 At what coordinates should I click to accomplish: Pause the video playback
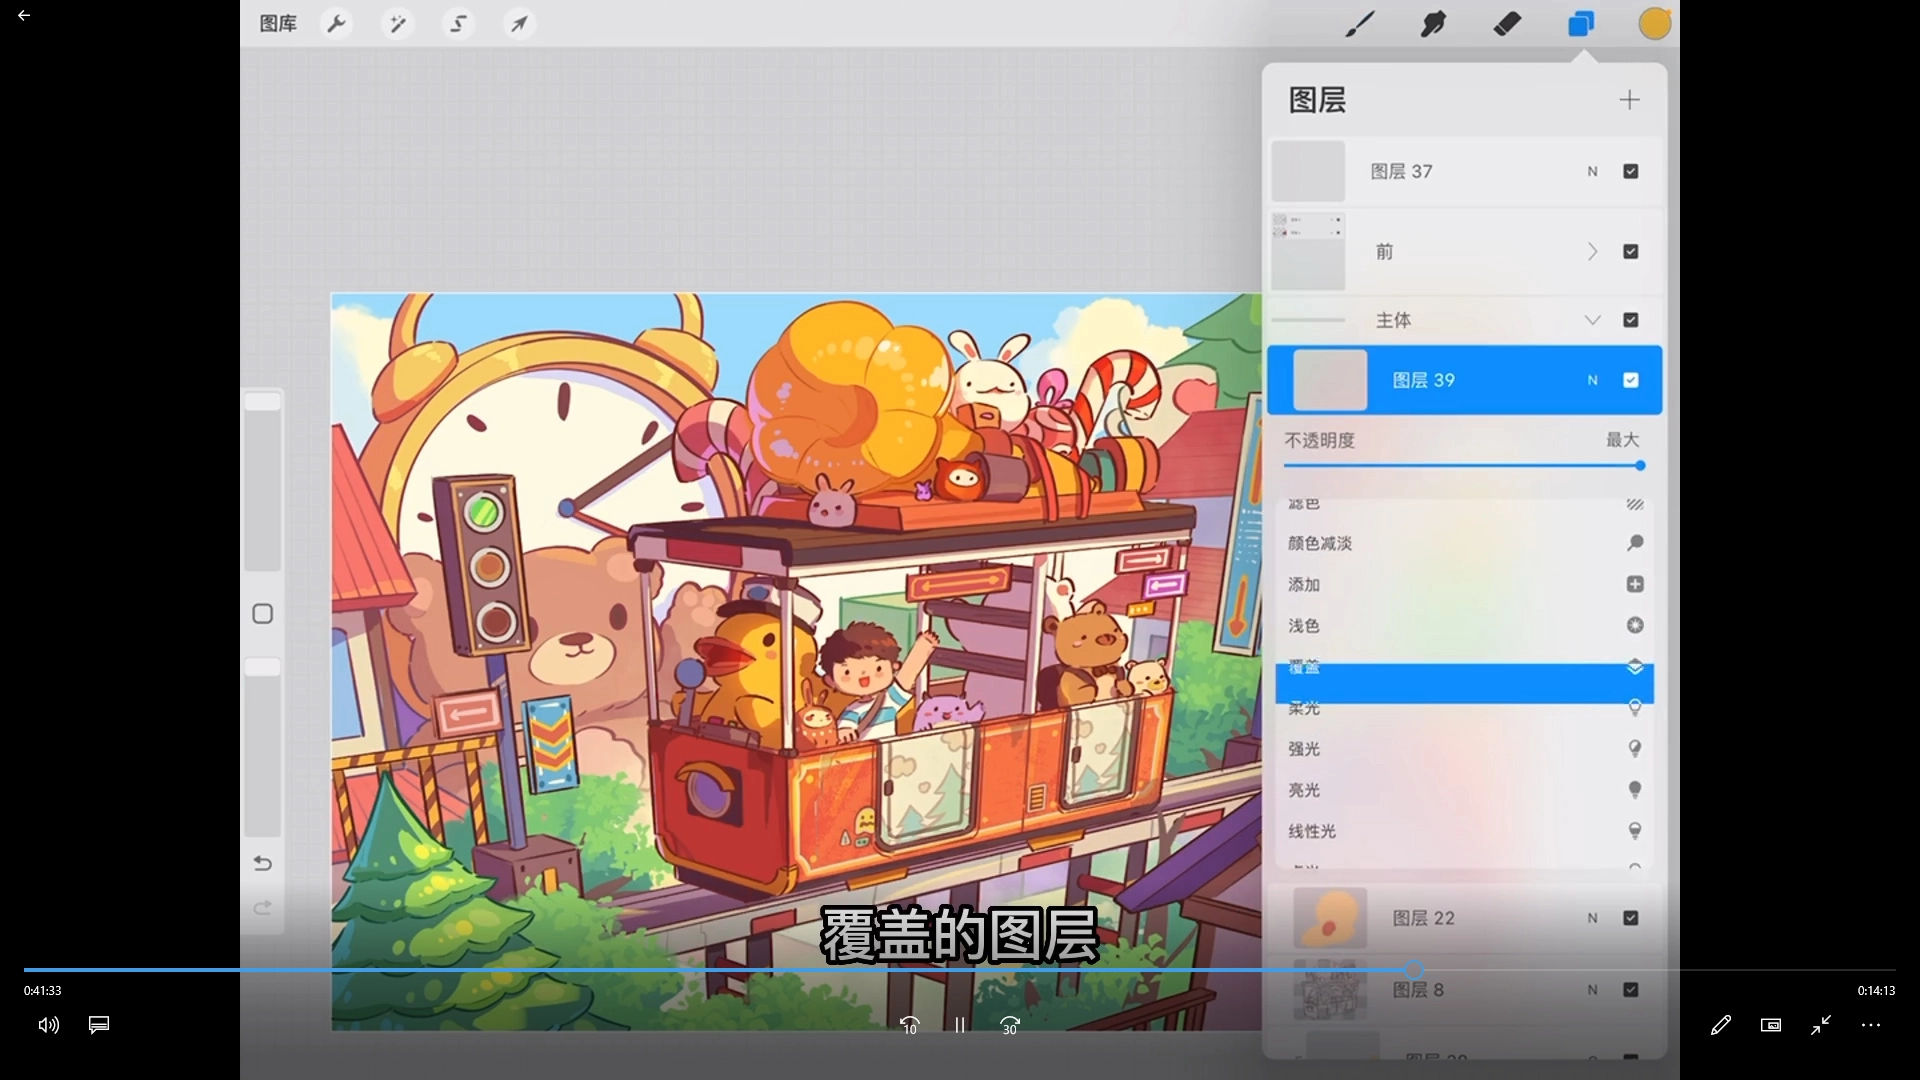click(x=959, y=1025)
